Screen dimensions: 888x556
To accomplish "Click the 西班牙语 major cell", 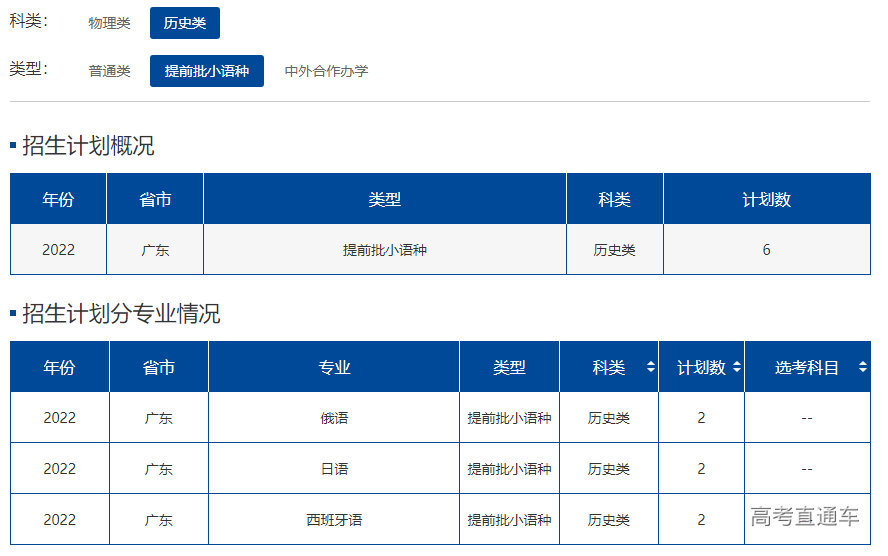I will 334,520.
